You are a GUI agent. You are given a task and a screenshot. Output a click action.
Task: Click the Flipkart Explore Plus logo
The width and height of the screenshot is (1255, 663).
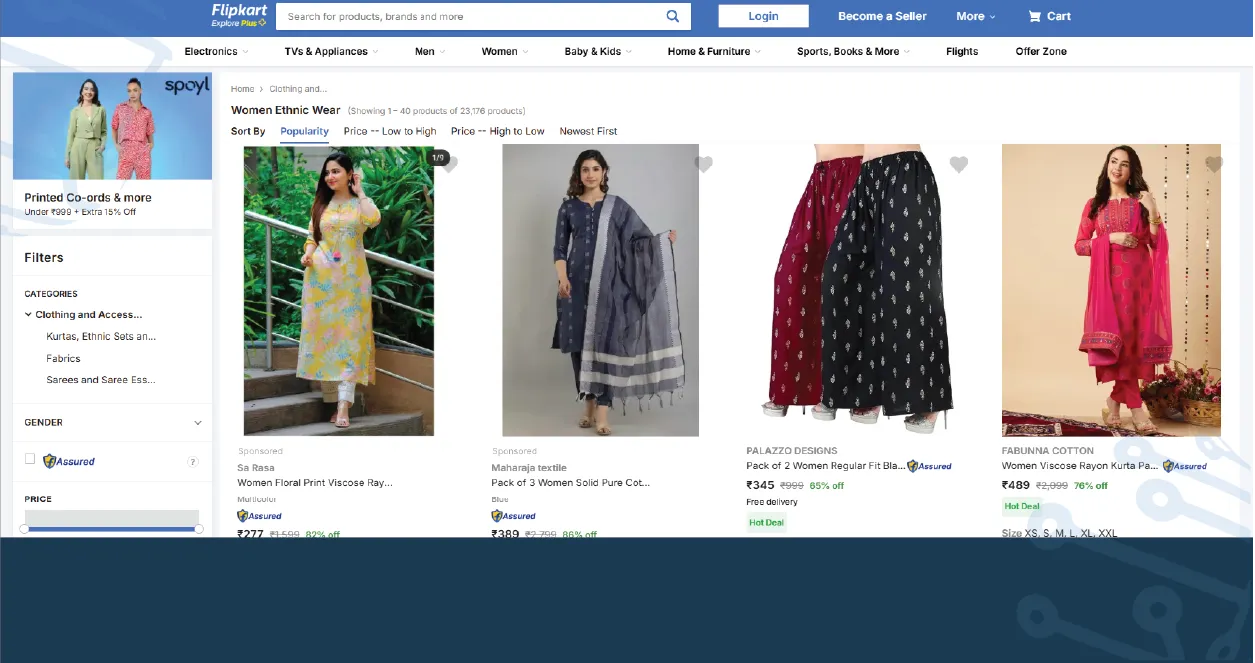(238, 16)
